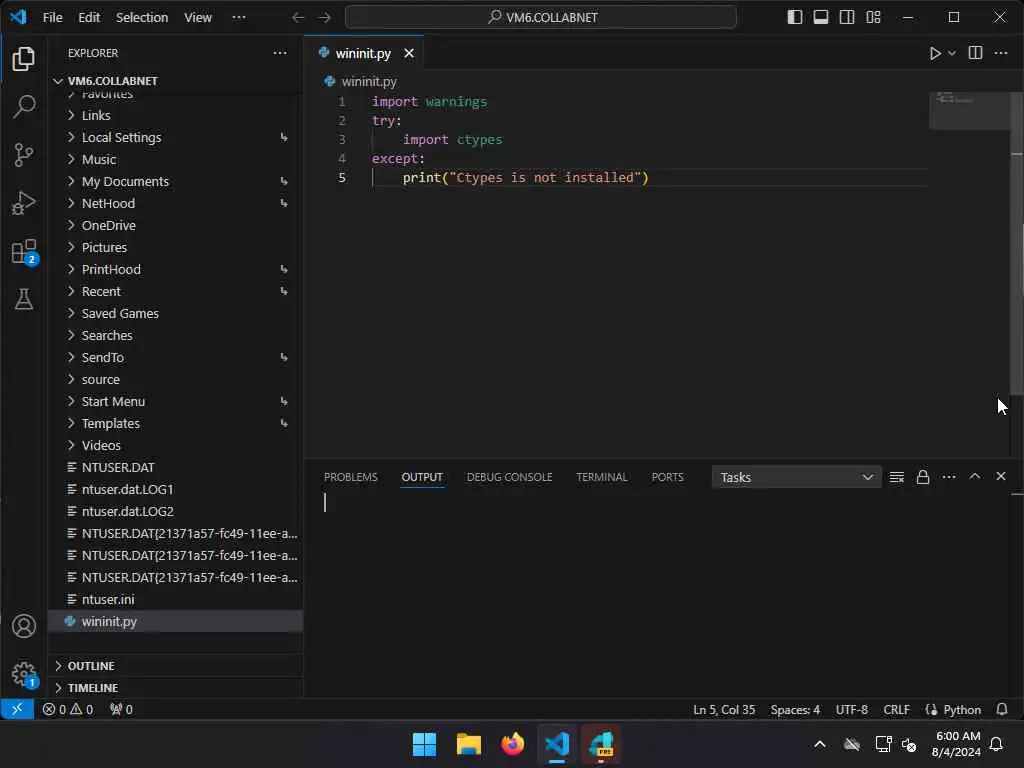The height and width of the screenshot is (768, 1024).
Task: Split the editor right
Action: pyautogui.click(x=975, y=53)
